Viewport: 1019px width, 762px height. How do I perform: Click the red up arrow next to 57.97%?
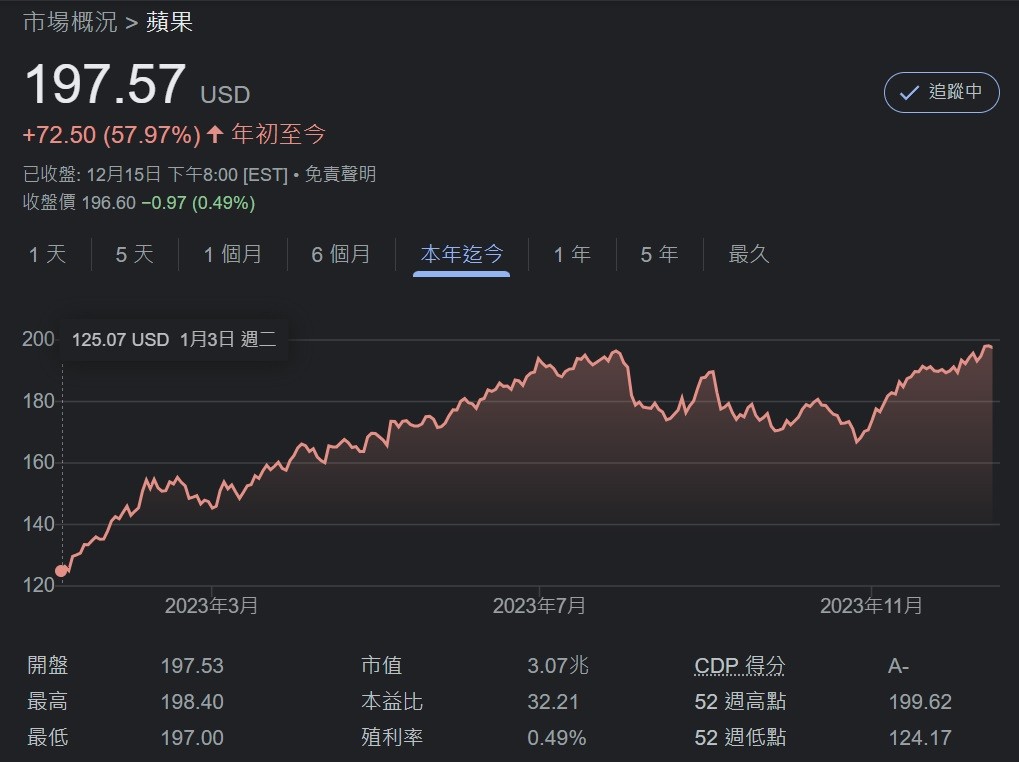(215, 134)
